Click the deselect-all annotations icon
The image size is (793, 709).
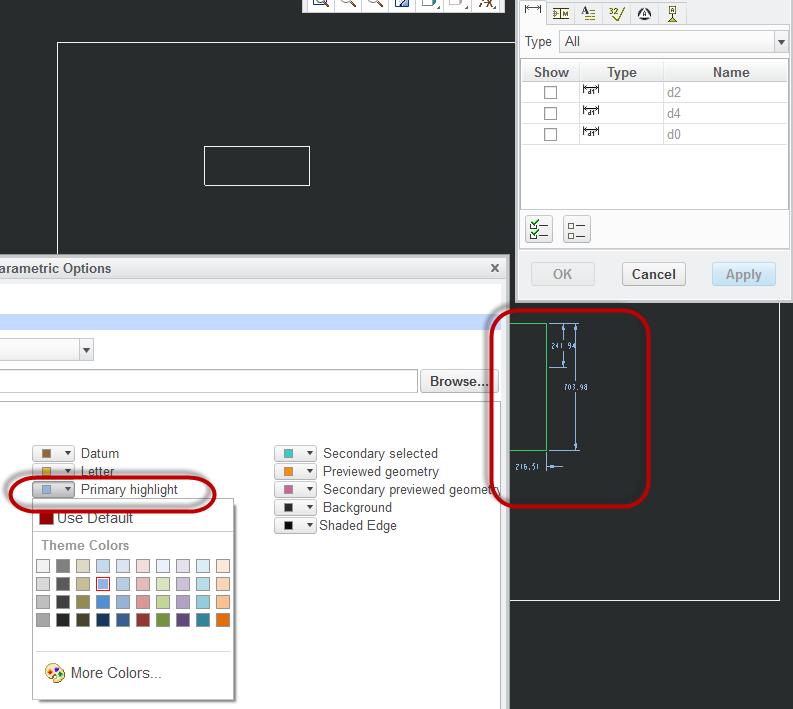coord(577,229)
